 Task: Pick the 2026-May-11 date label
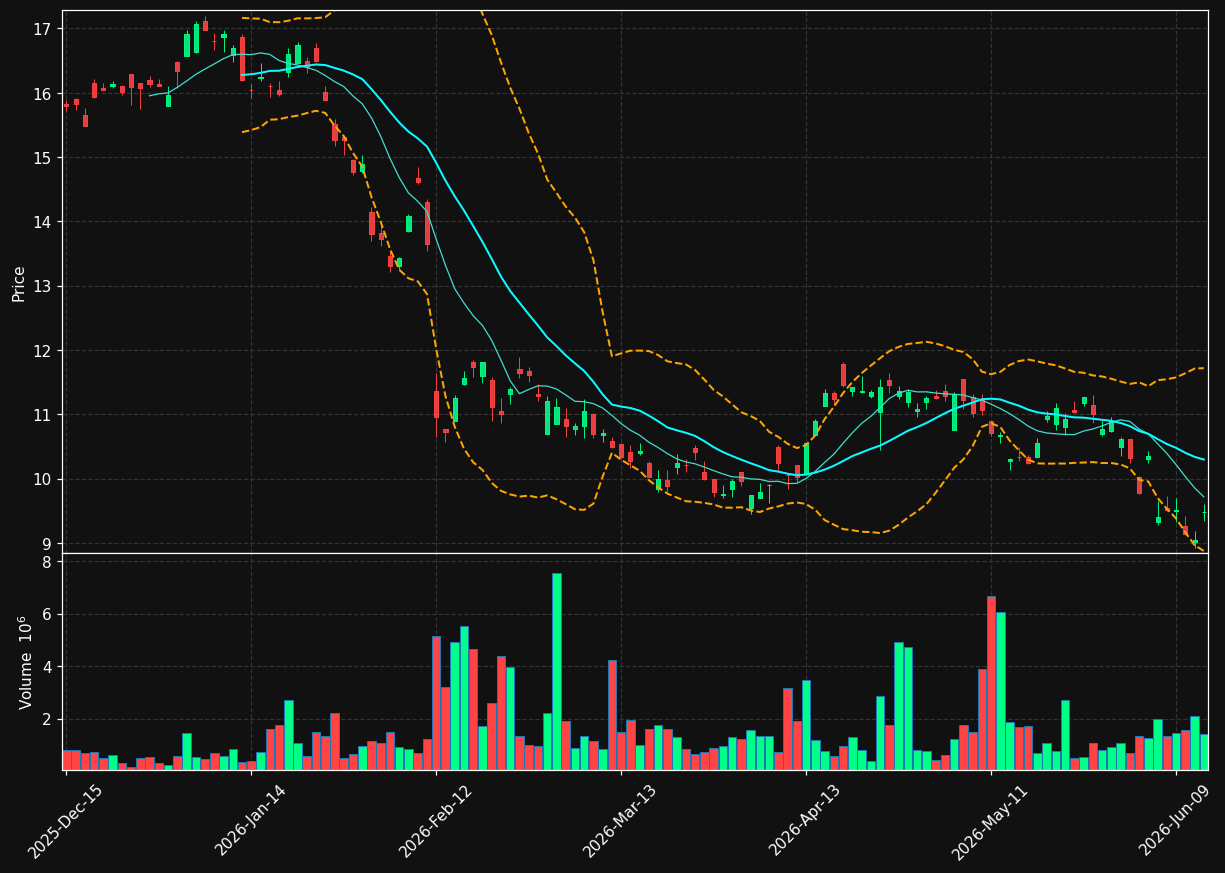[x=990, y=821]
